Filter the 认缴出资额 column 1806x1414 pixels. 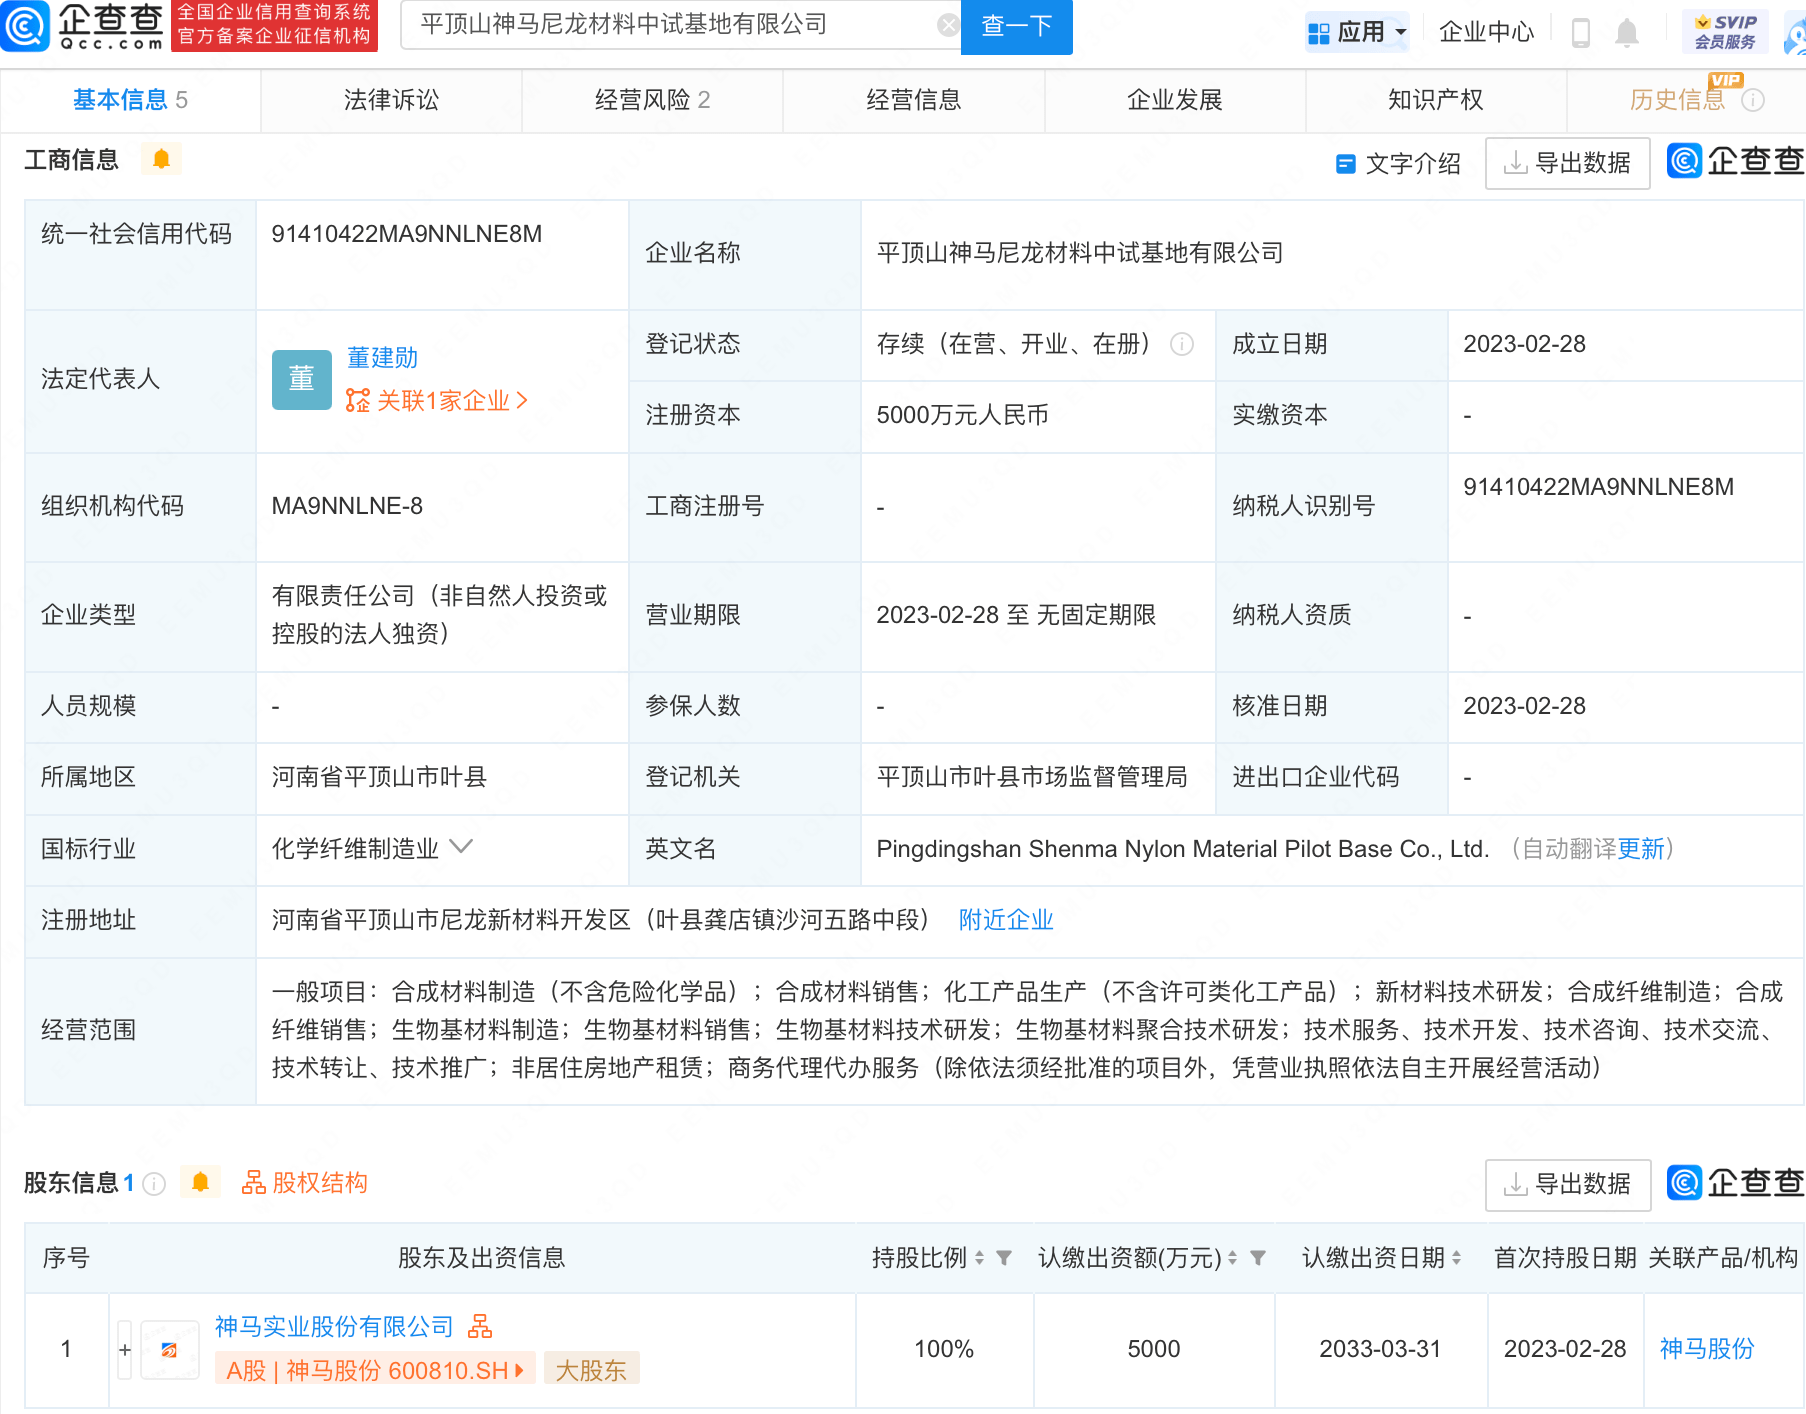point(1258,1258)
